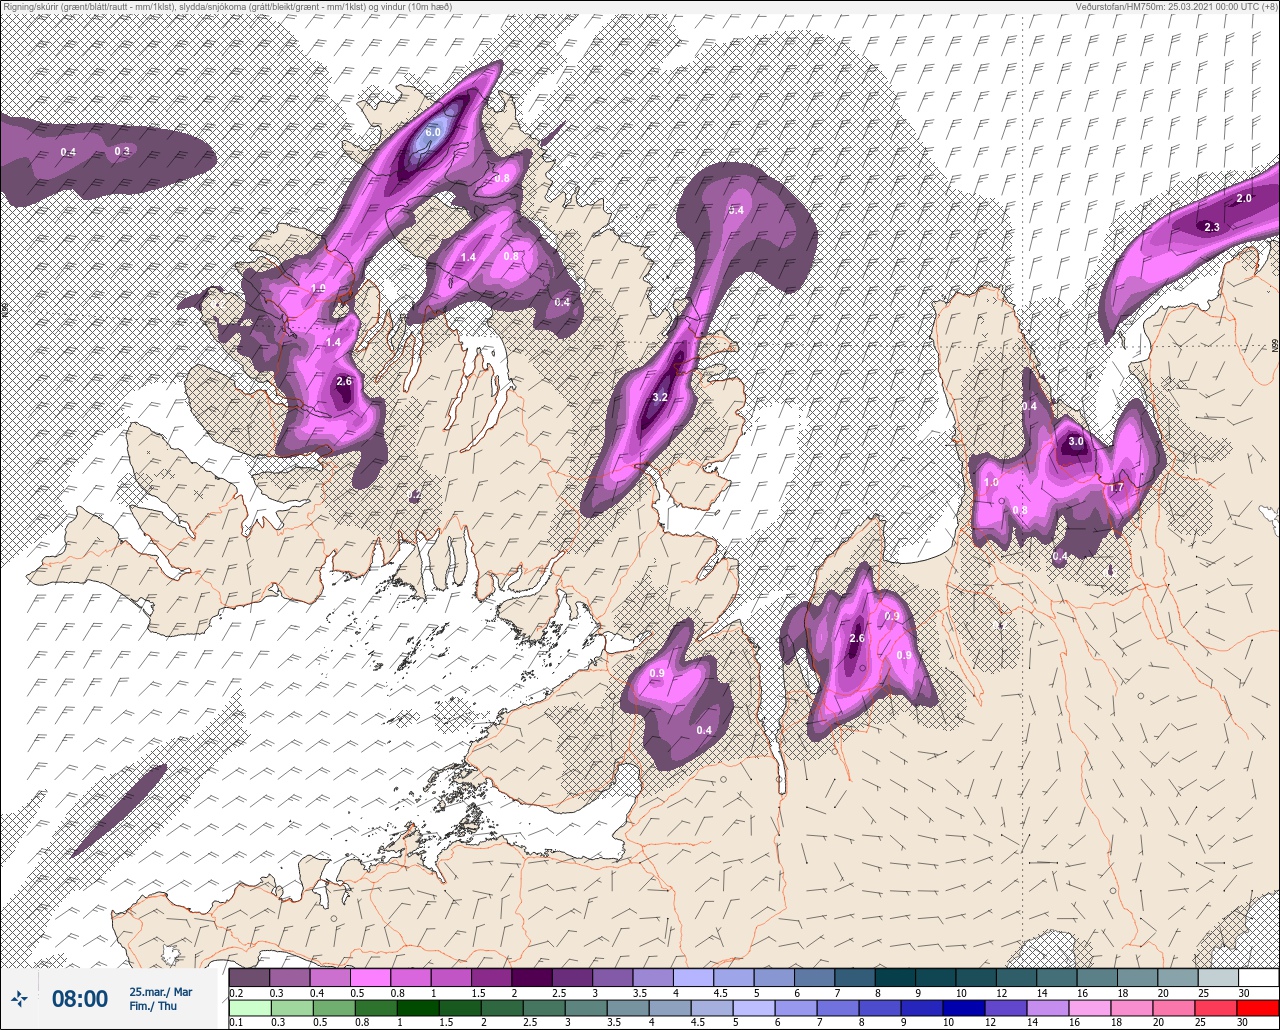The width and height of the screenshot is (1280, 1030).
Task: Click the 1.7 precipitation value on map
Action: (x=1118, y=487)
